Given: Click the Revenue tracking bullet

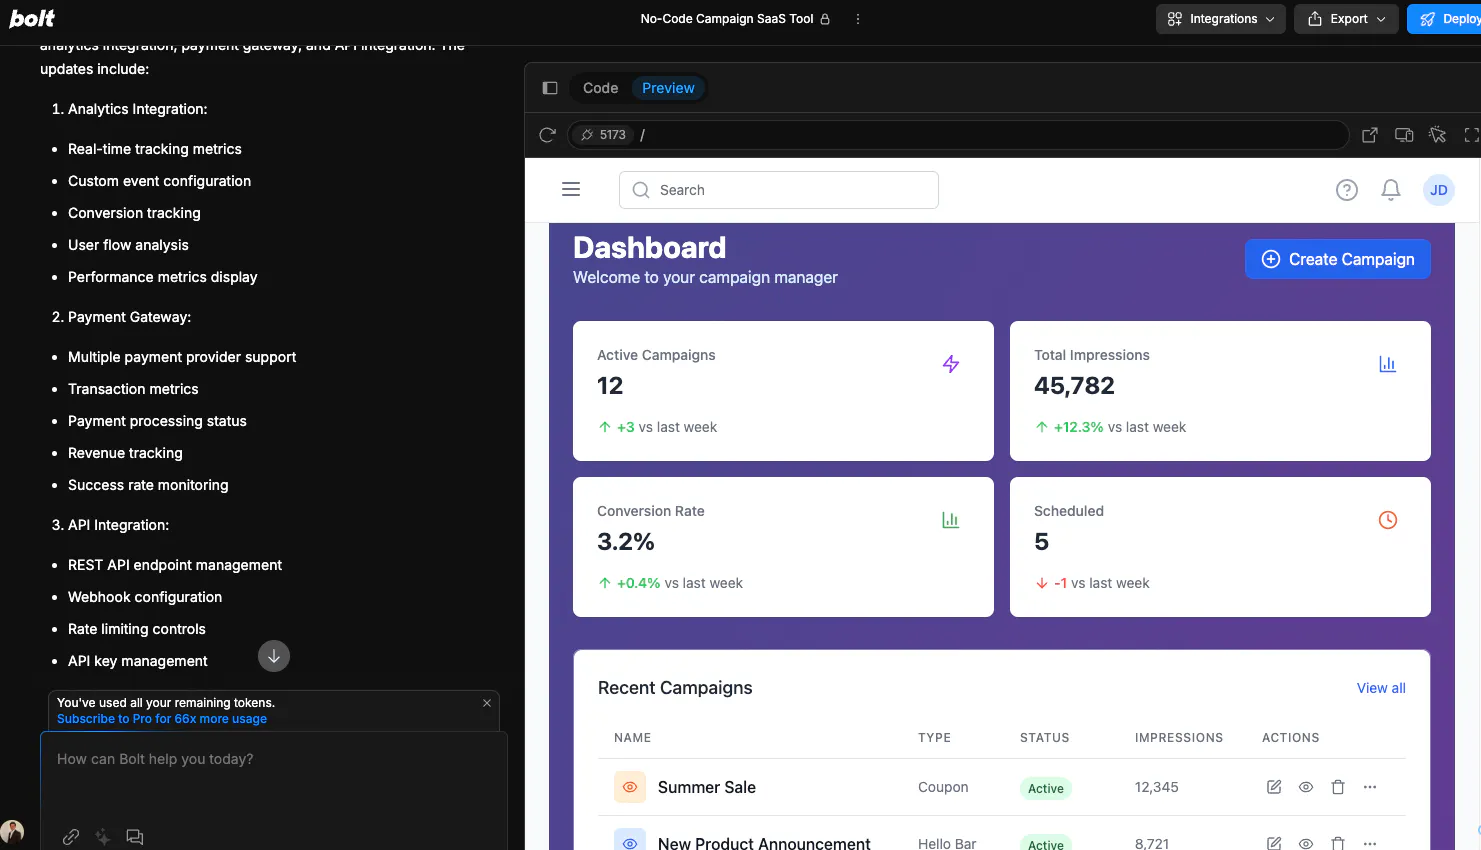Looking at the screenshot, I should (x=125, y=453).
